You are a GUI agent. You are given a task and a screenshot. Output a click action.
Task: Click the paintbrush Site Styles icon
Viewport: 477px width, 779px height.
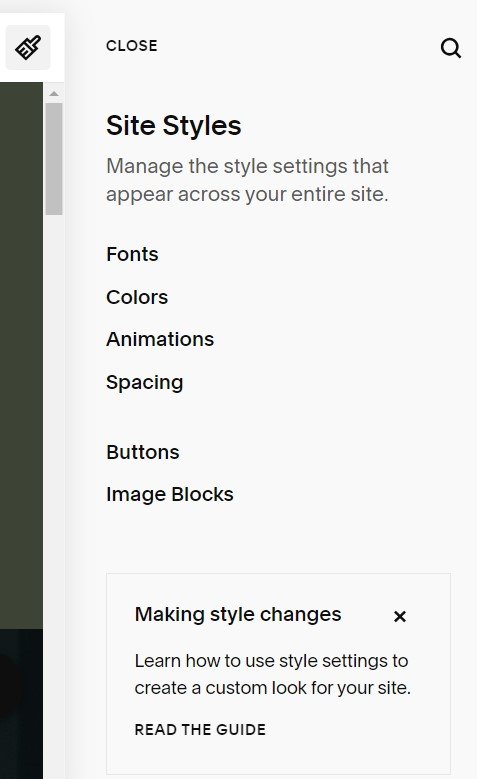pos(28,48)
